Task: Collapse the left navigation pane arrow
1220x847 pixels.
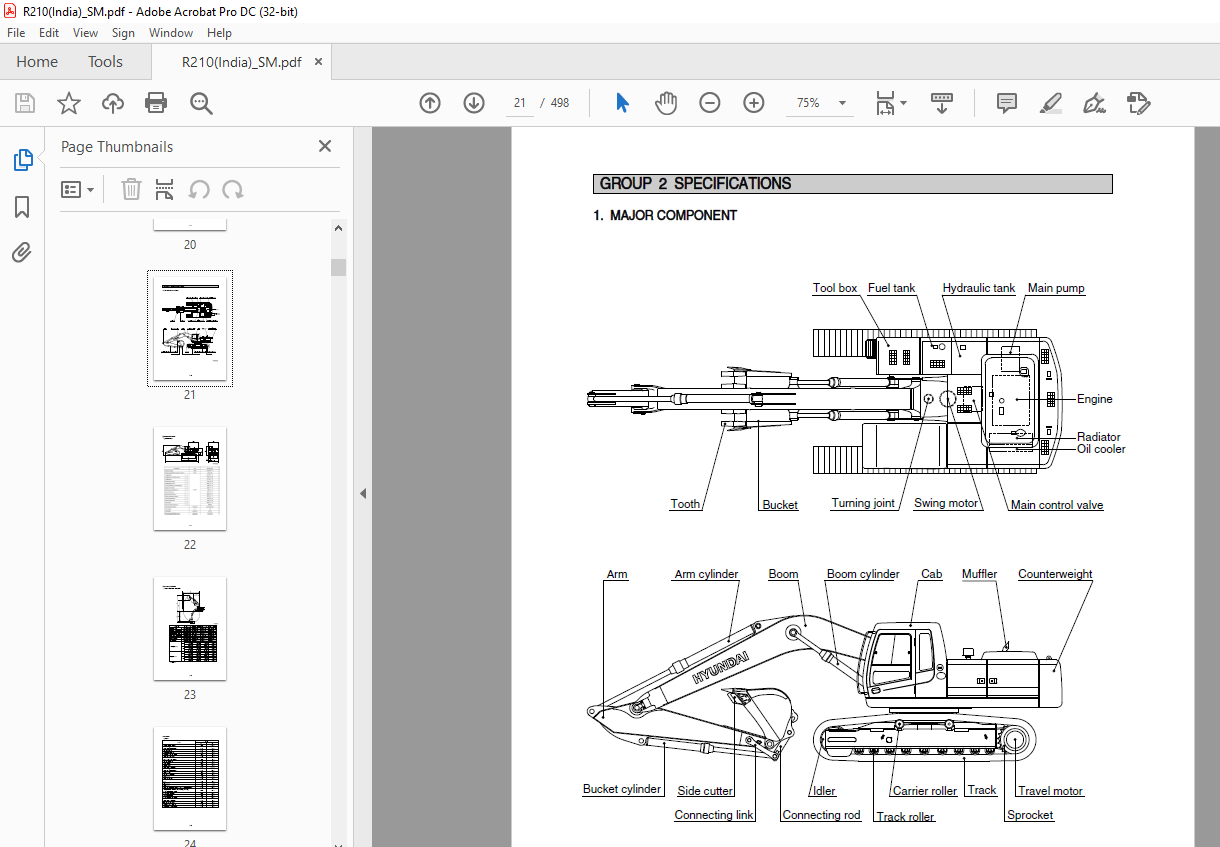Action: coord(363,493)
